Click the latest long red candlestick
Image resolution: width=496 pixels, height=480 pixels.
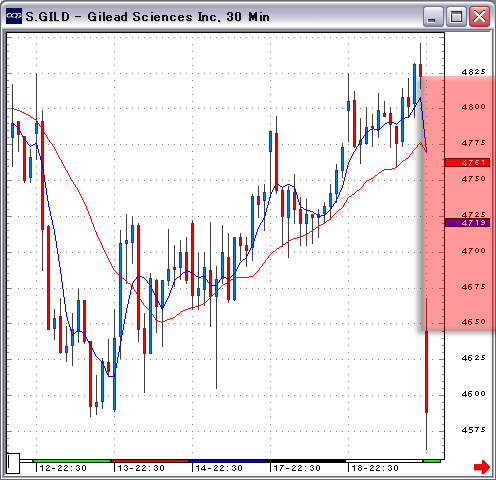click(426, 372)
